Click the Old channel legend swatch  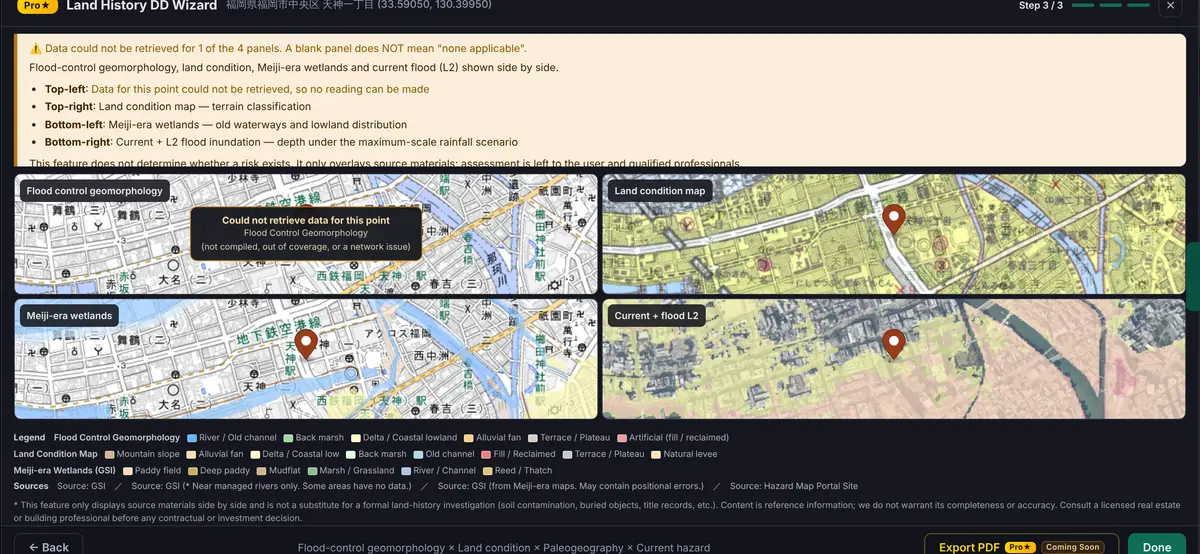tap(418, 454)
